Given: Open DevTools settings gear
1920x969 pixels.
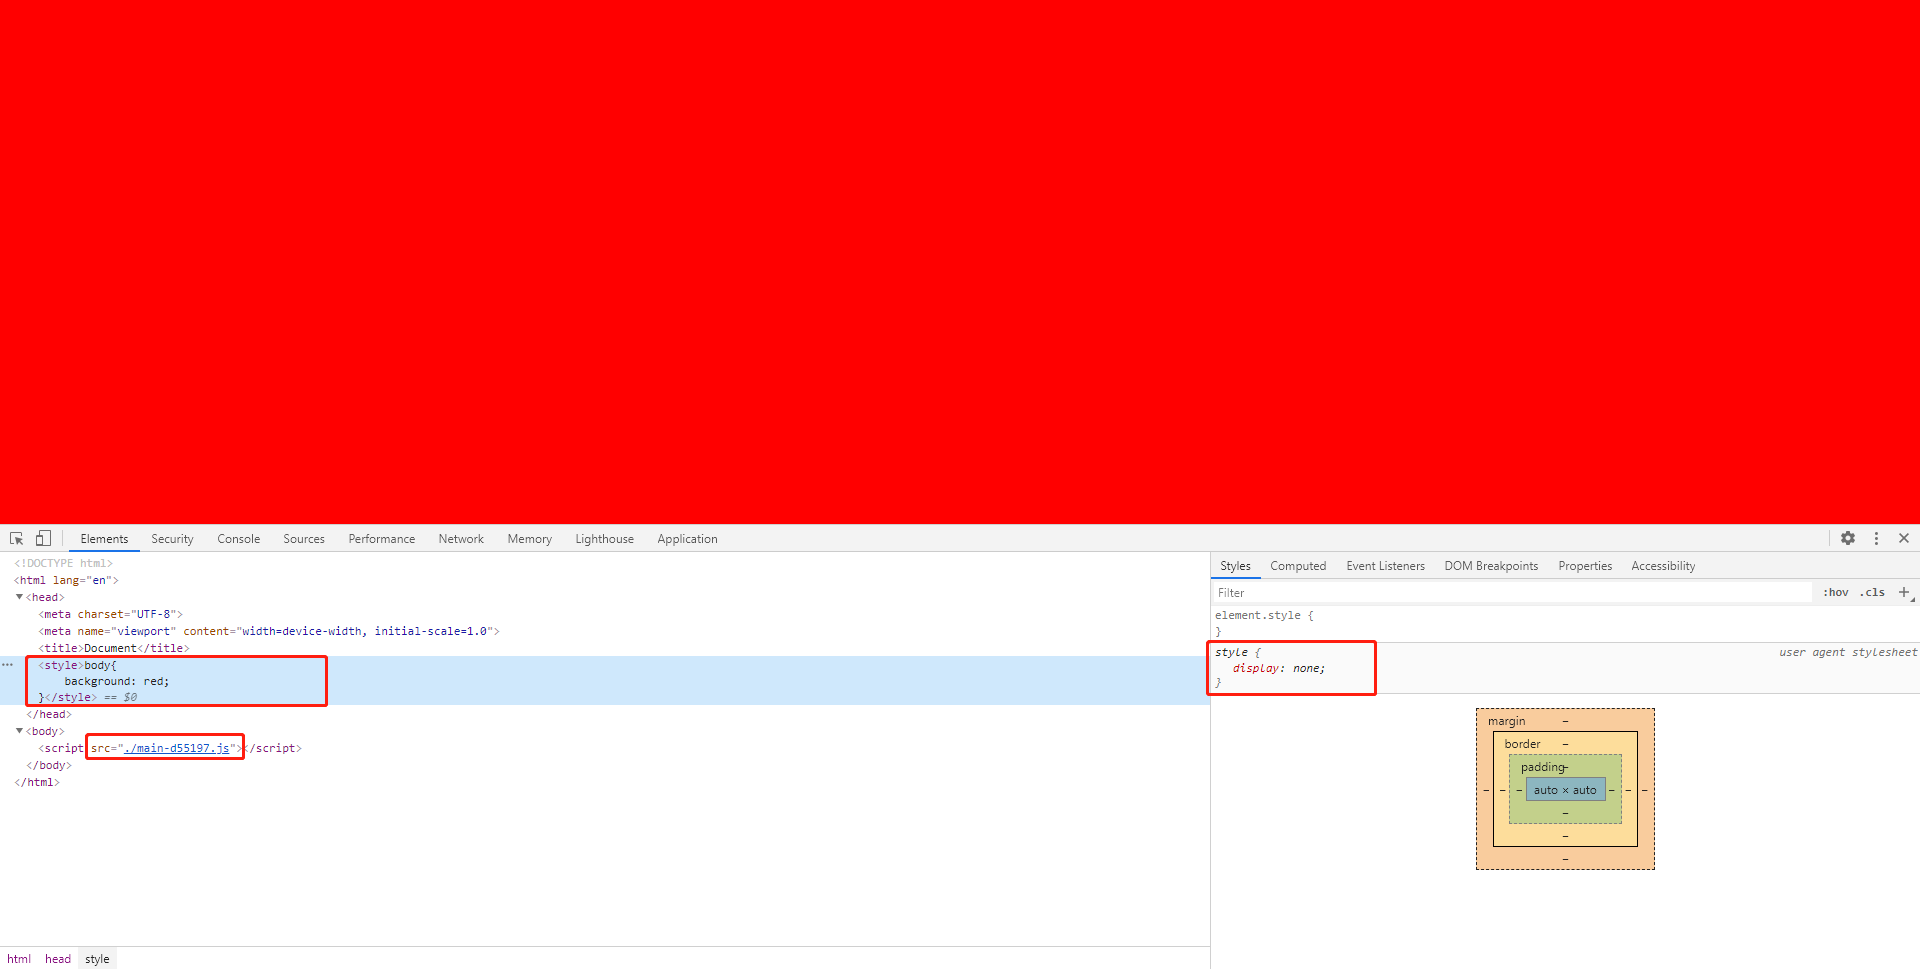Looking at the screenshot, I should pos(1848,538).
